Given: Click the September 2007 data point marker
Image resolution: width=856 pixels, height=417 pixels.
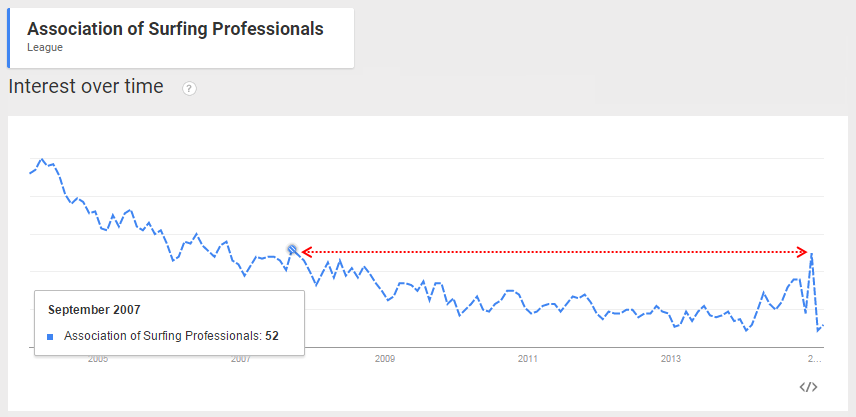Looking at the screenshot, I should [292, 250].
